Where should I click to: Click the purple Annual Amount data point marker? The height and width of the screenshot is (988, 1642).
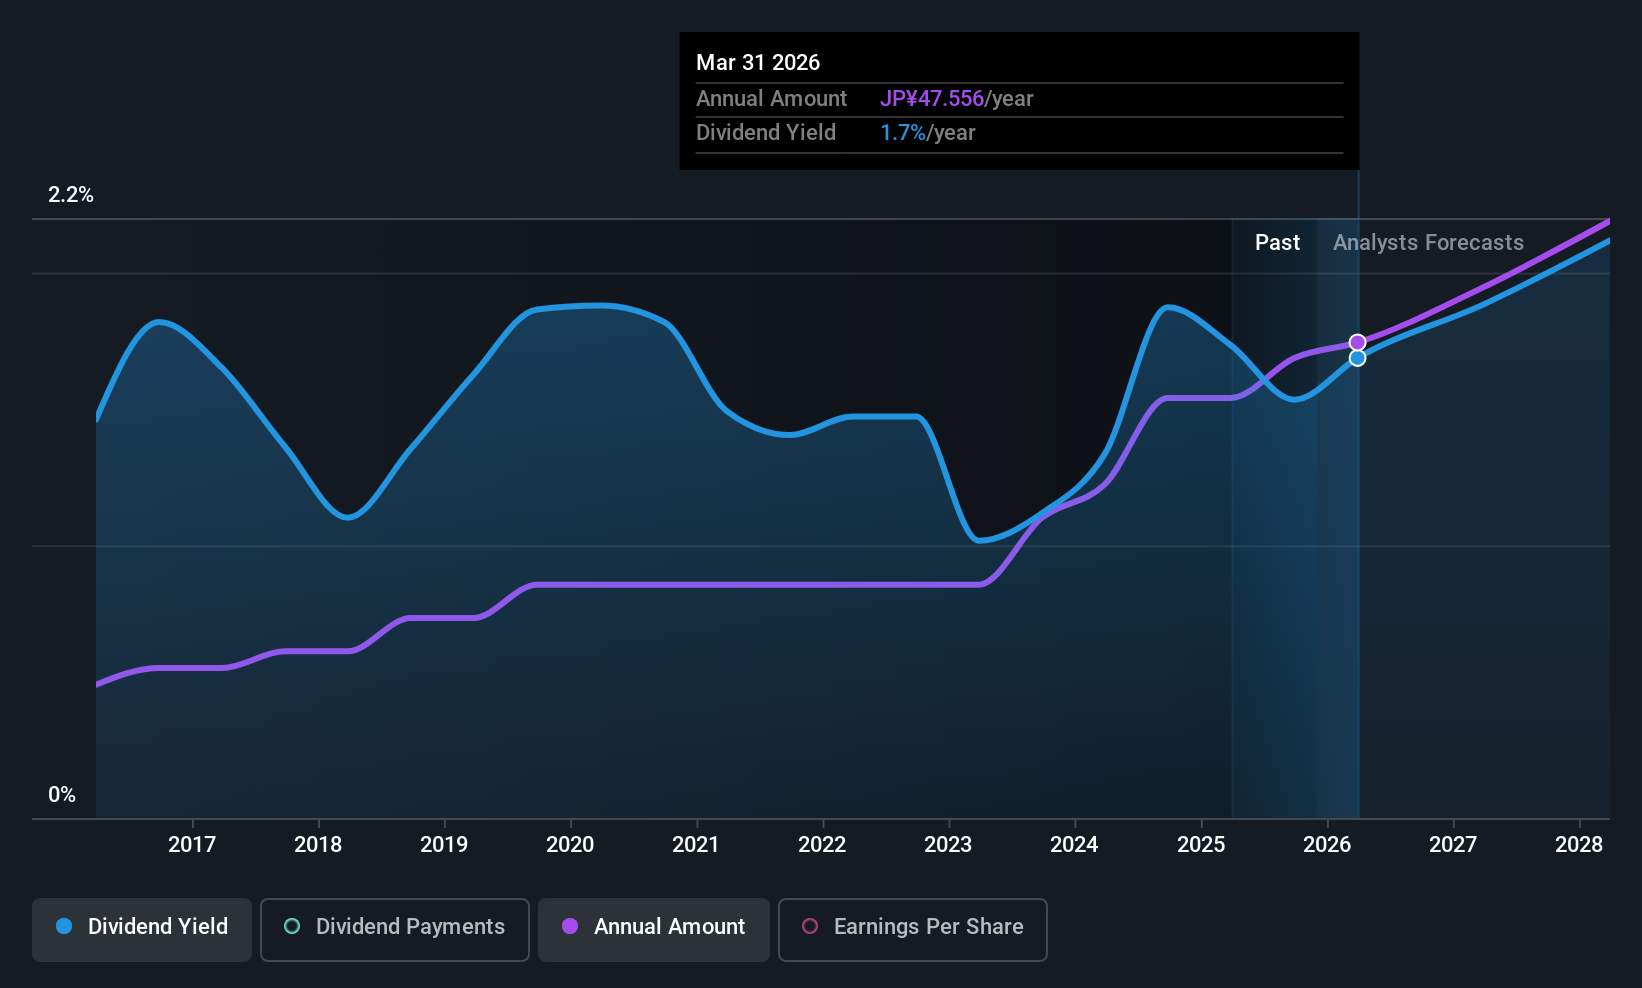pyautogui.click(x=1357, y=343)
